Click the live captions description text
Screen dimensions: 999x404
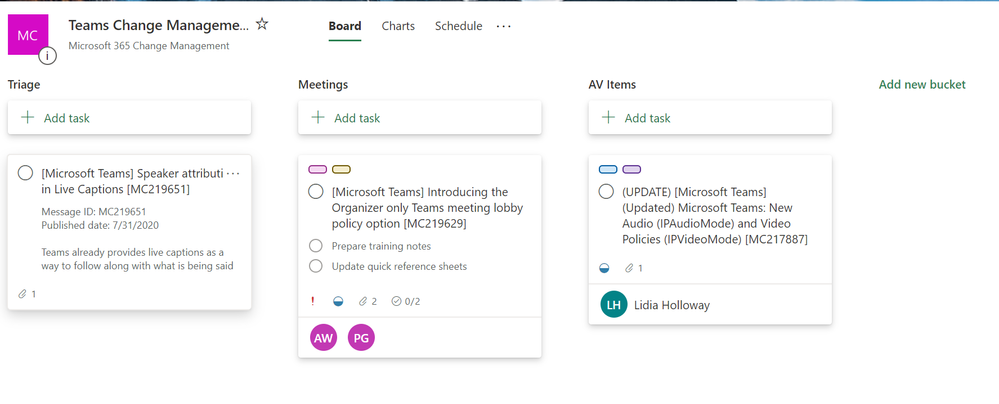click(x=137, y=259)
